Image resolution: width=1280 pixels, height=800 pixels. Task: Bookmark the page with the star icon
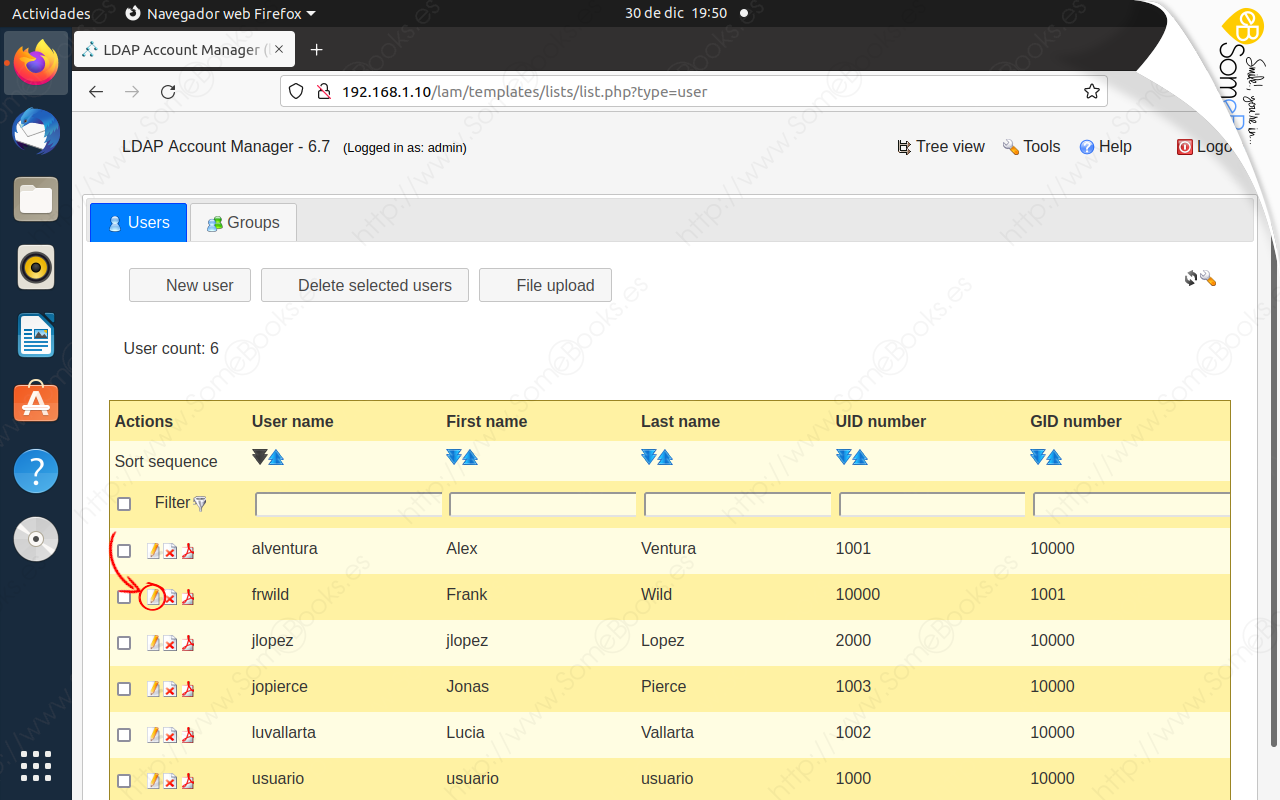pyautogui.click(x=1091, y=90)
